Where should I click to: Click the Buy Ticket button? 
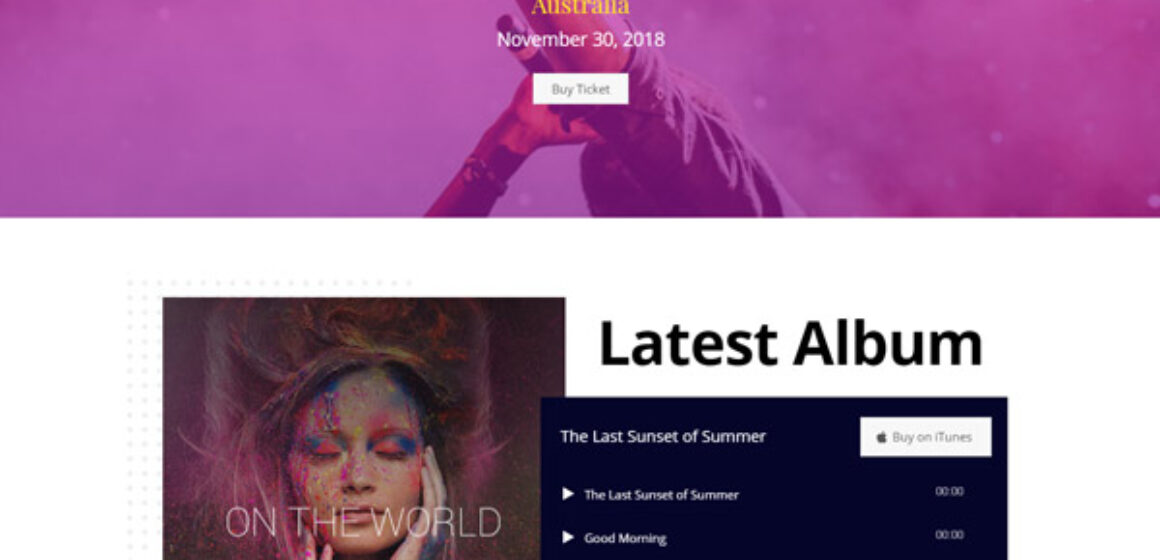pyautogui.click(x=581, y=89)
